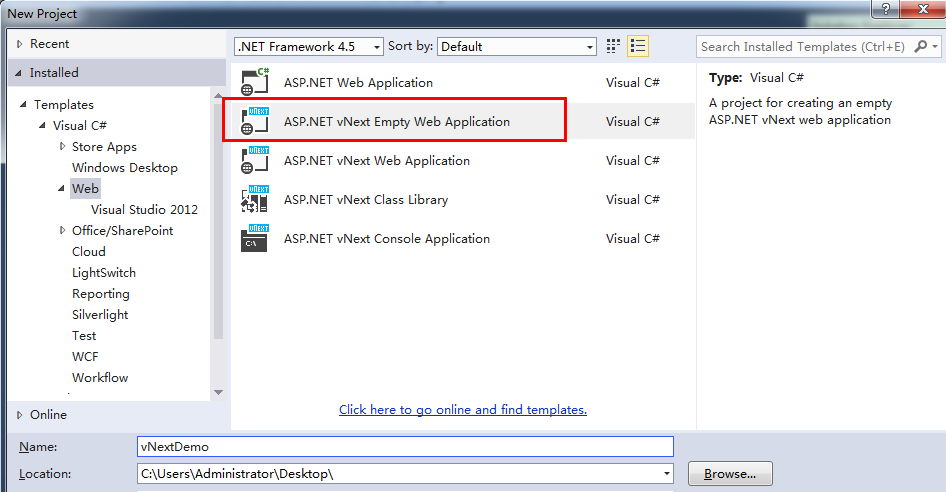
Task: Select Visual Studio 2012 under Web
Action: [x=144, y=209]
